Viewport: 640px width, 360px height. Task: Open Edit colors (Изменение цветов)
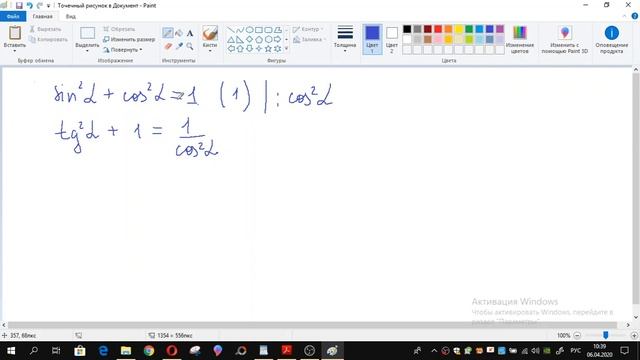(520, 40)
